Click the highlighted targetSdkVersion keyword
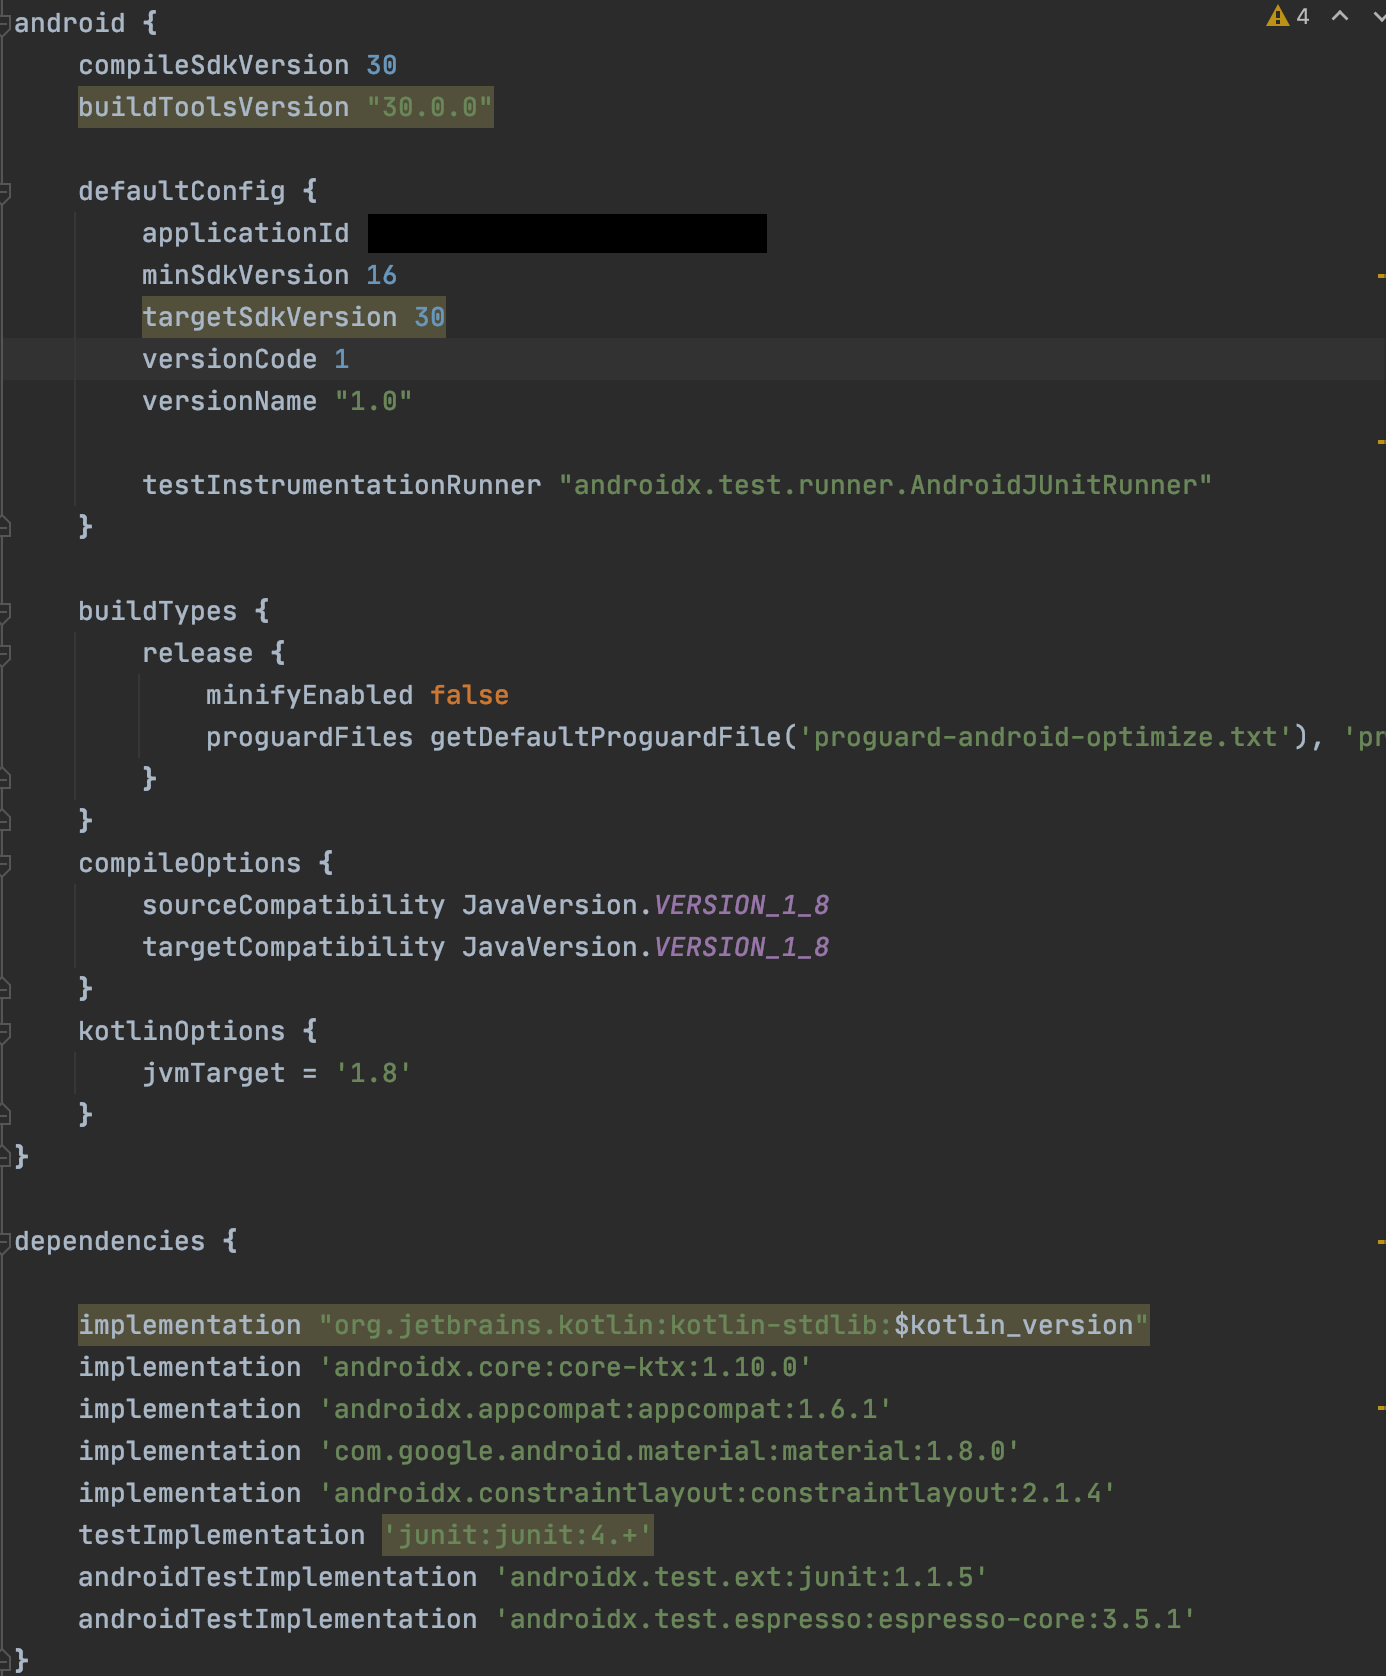Screen dimensions: 1386x1676 tap(270, 317)
